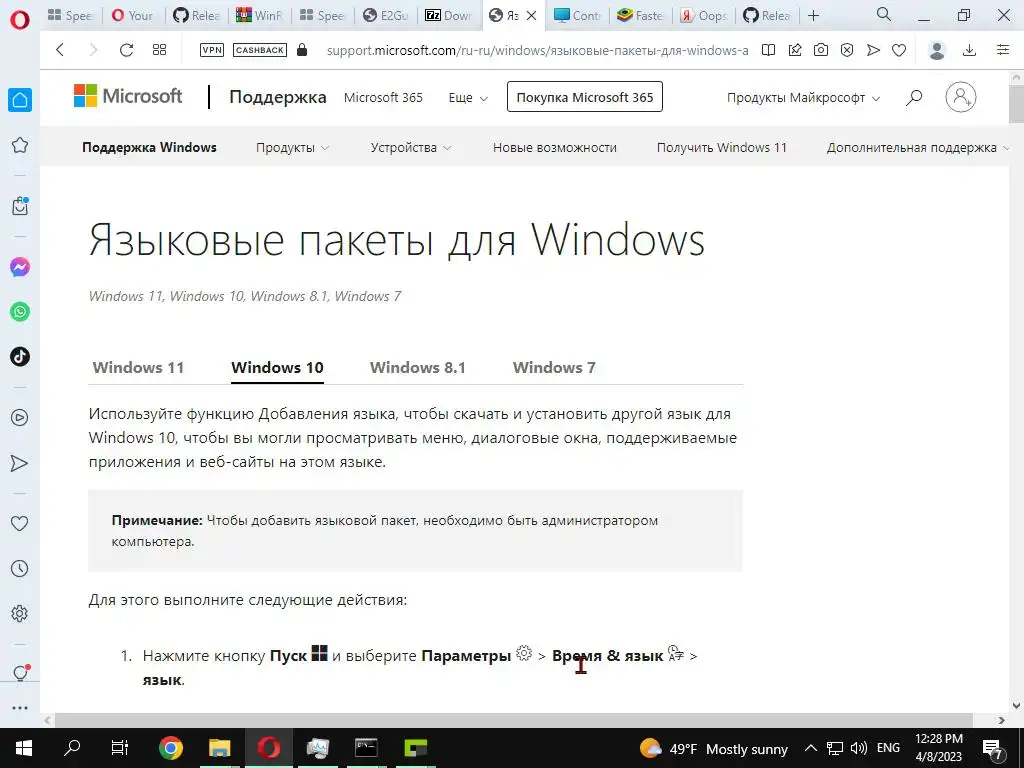Click the address bar URL

coord(537,50)
